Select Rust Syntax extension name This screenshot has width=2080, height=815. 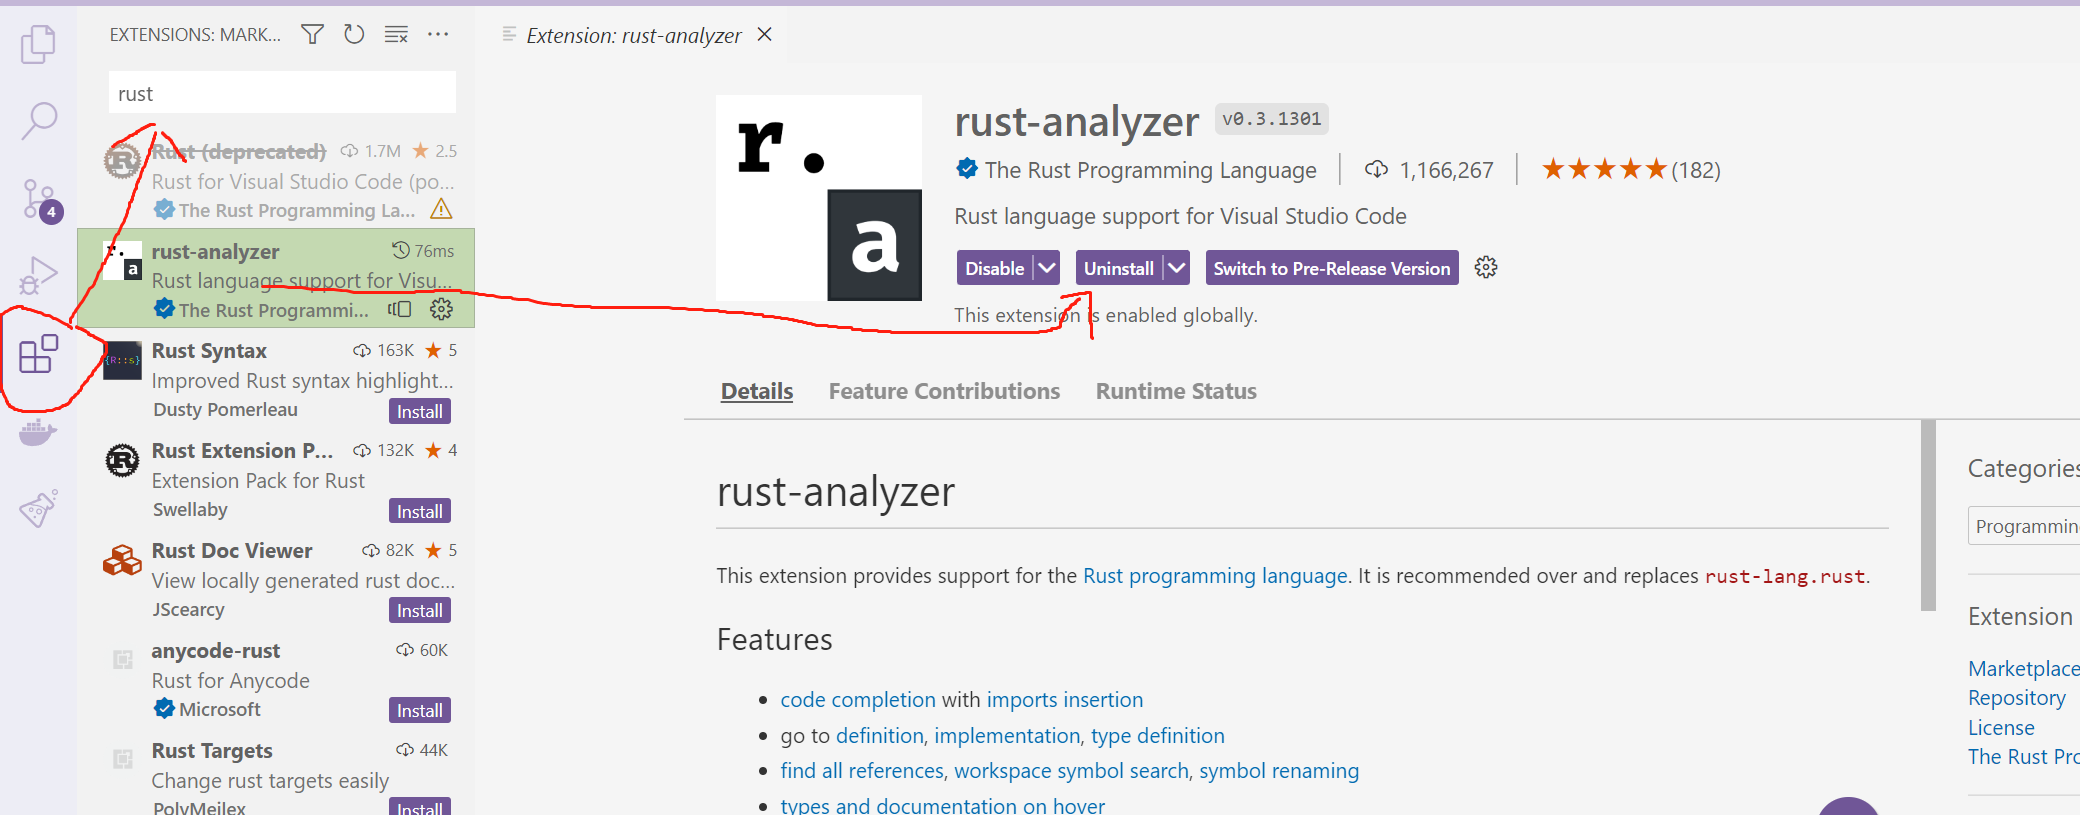209,351
